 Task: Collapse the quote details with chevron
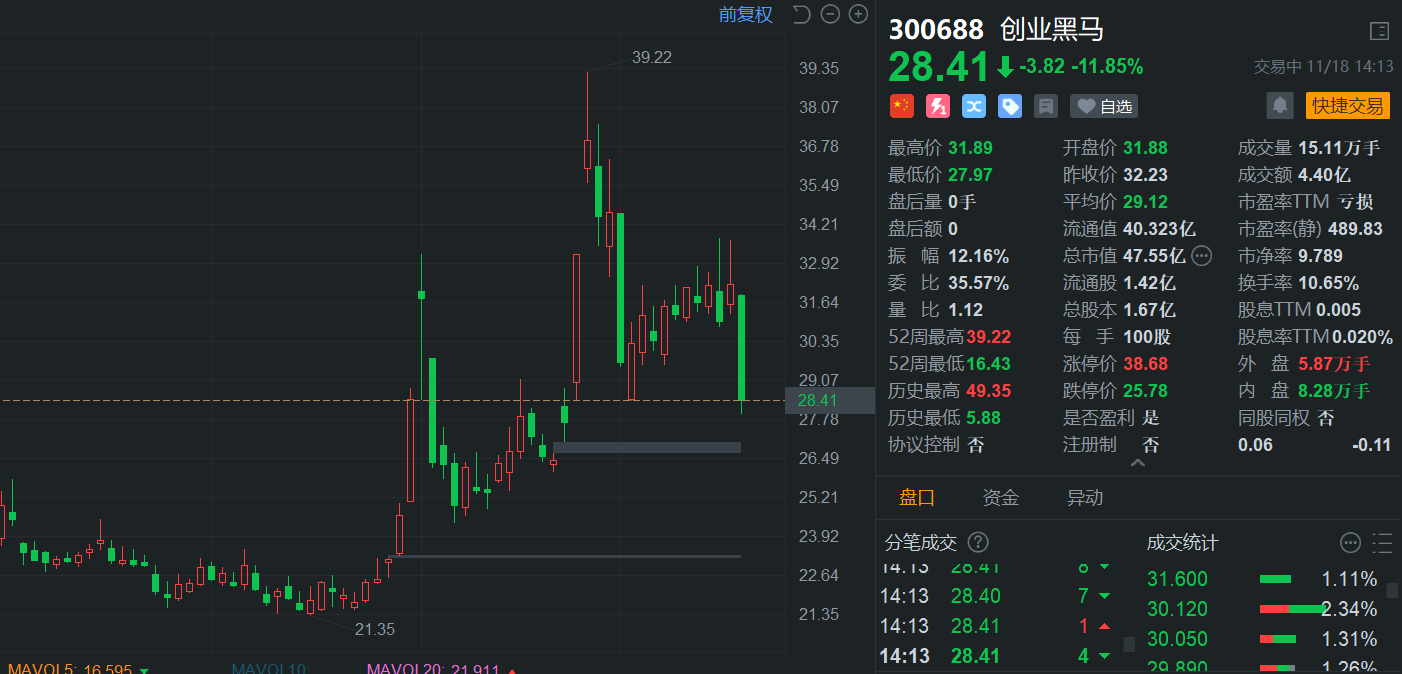point(1138,463)
